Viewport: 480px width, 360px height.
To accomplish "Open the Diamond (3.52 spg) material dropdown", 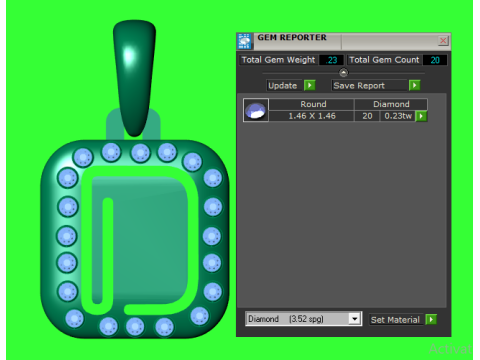I will [x=355, y=319].
